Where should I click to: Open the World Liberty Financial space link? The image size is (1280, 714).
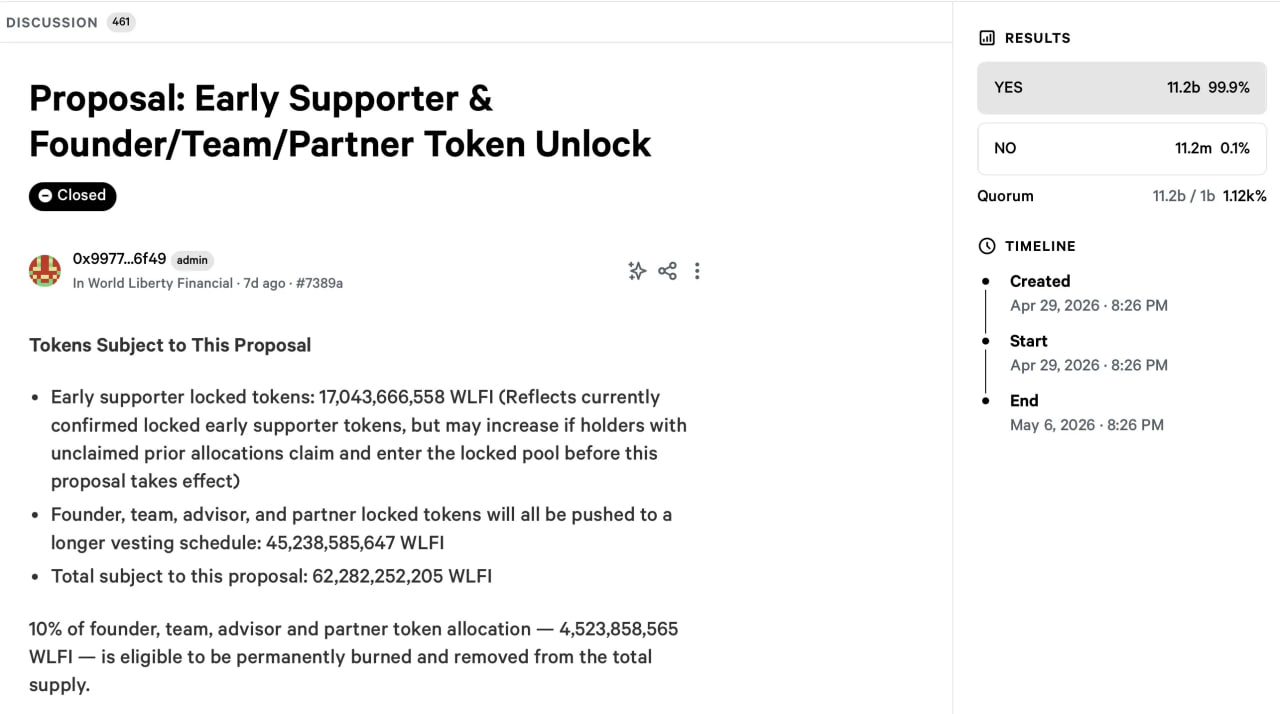(x=152, y=283)
